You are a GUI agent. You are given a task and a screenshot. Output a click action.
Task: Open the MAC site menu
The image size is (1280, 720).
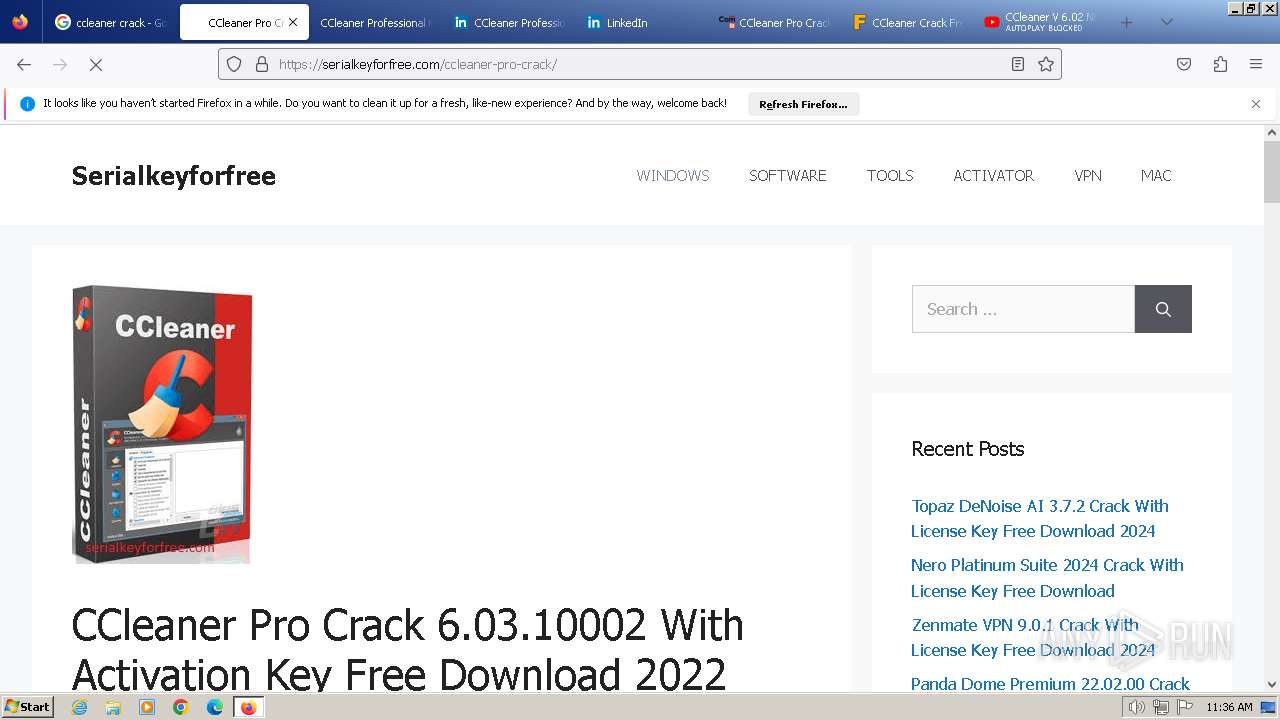[1156, 175]
